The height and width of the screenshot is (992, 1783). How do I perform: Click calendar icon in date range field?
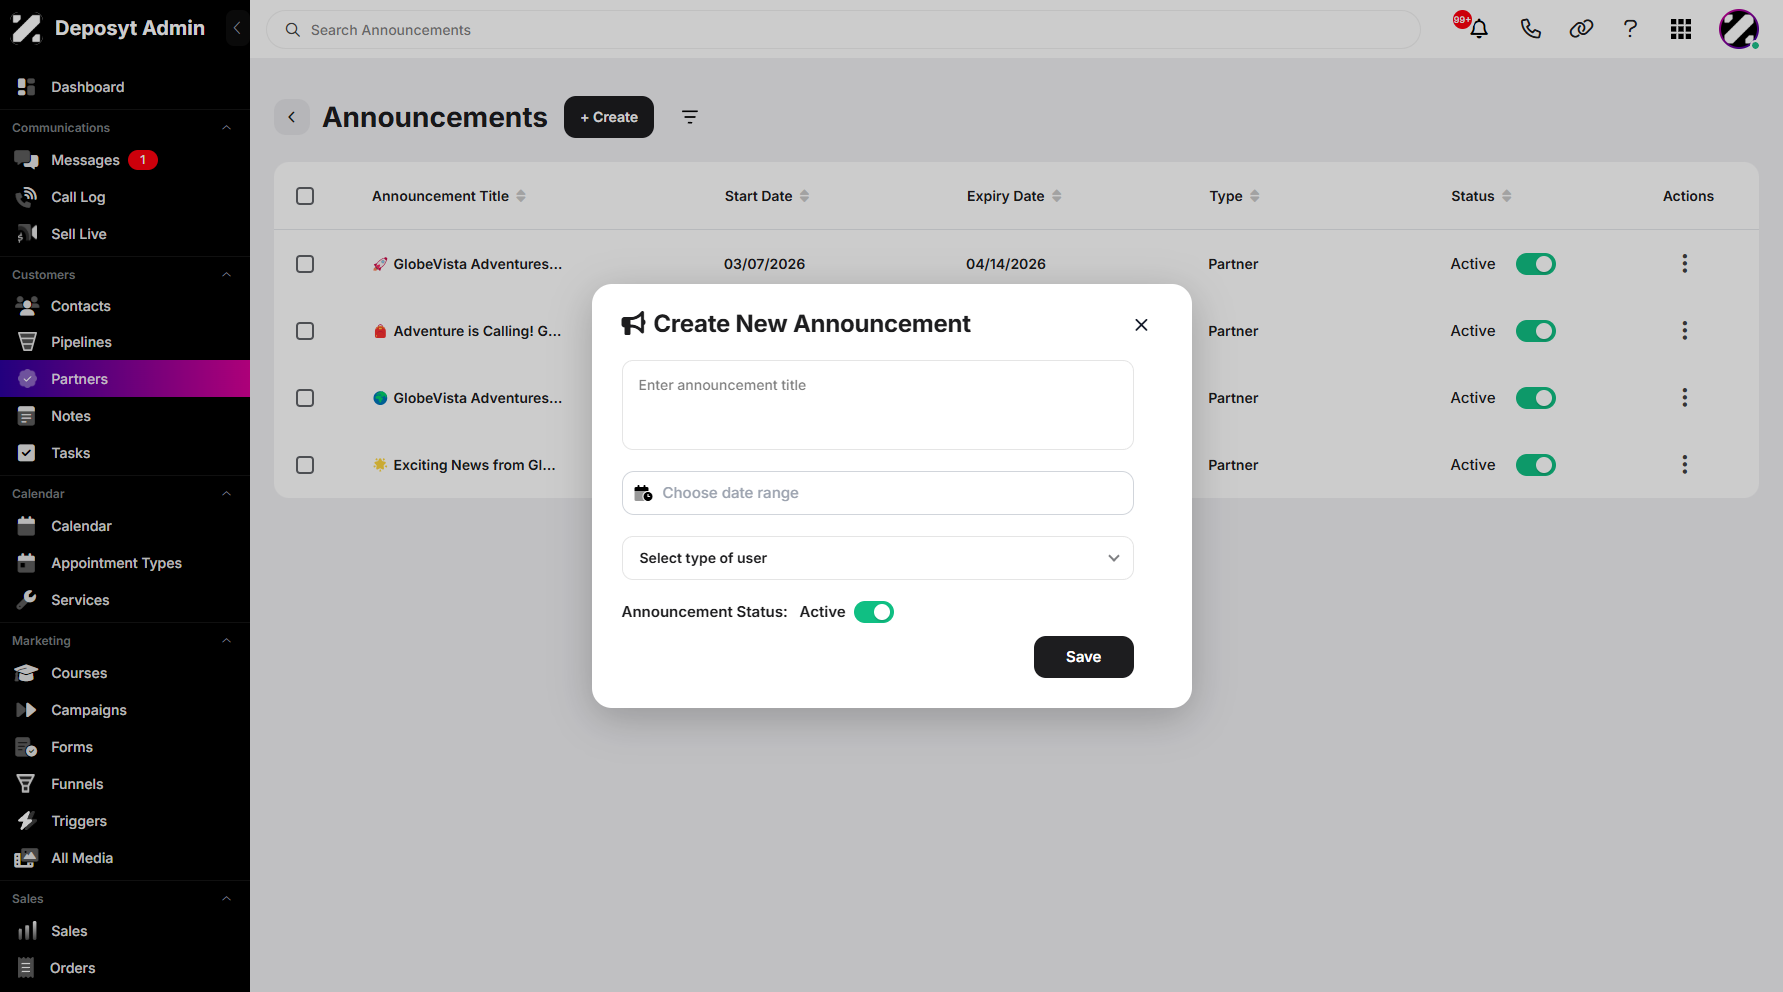coord(643,493)
